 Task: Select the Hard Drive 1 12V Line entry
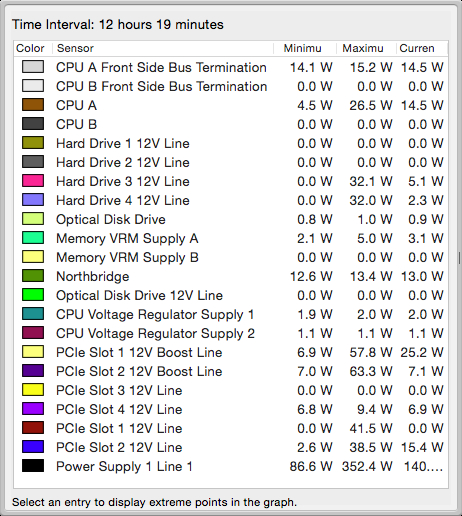coord(231,143)
